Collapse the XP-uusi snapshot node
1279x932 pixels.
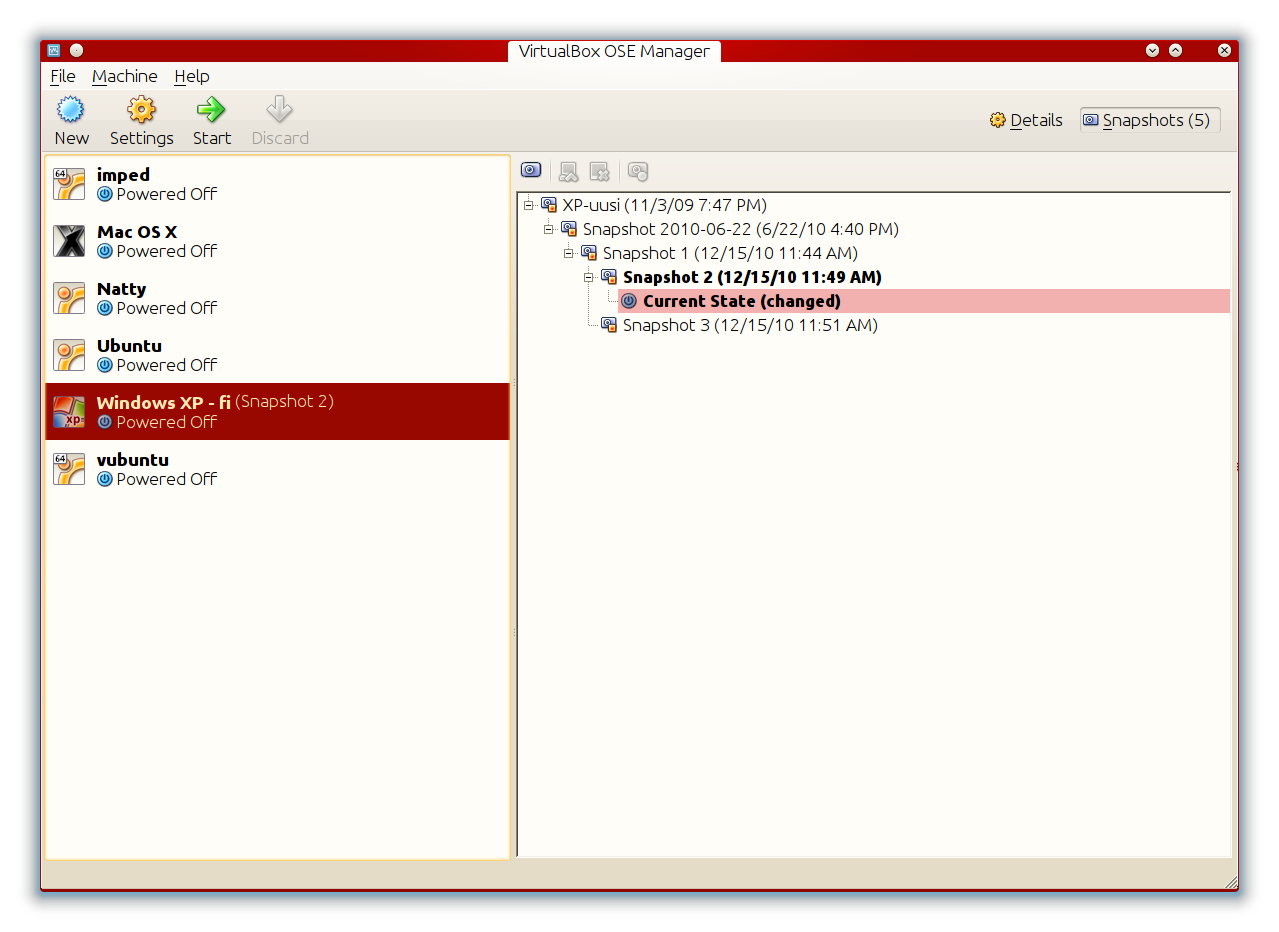pos(529,205)
